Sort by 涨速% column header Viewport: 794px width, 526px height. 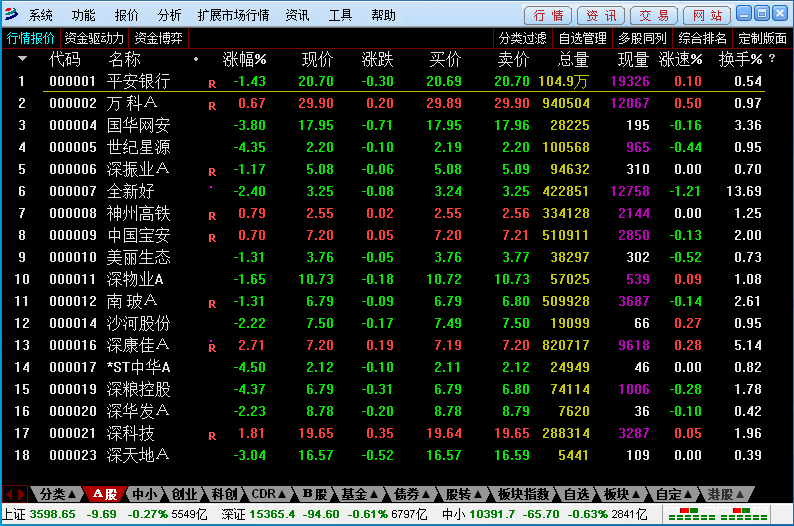[x=681, y=60]
